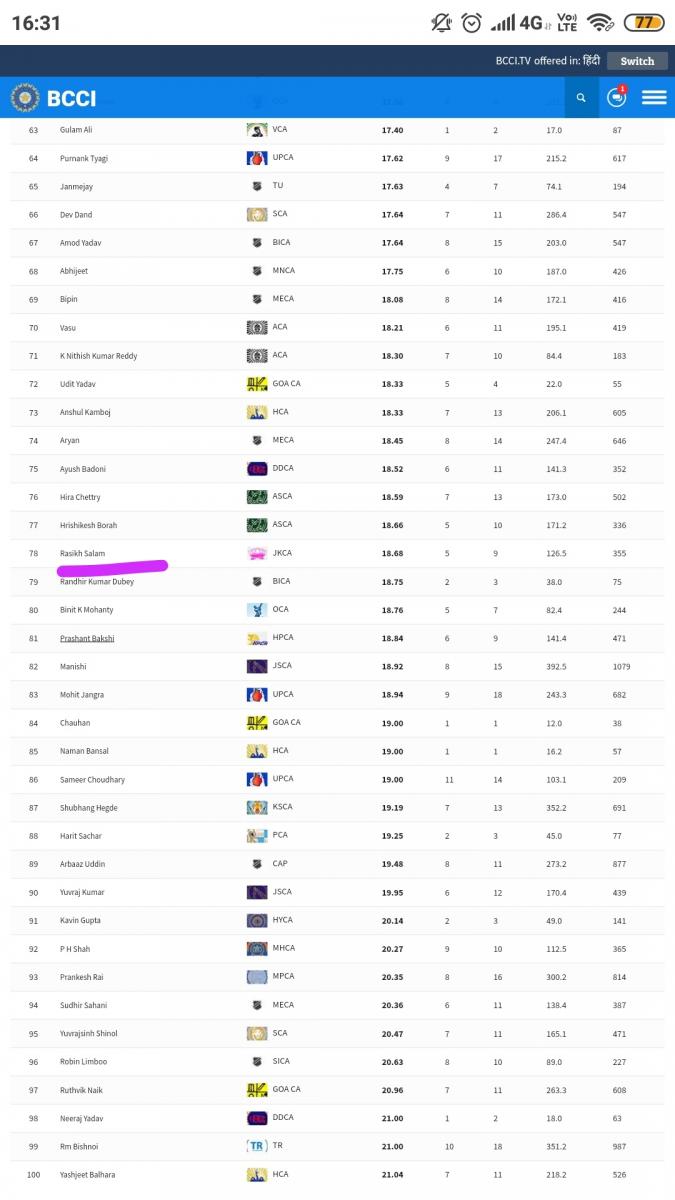The image size is (675, 1200).
Task: Click the UPCA logo in Purnank Tyagi row
Action: click(257, 158)
